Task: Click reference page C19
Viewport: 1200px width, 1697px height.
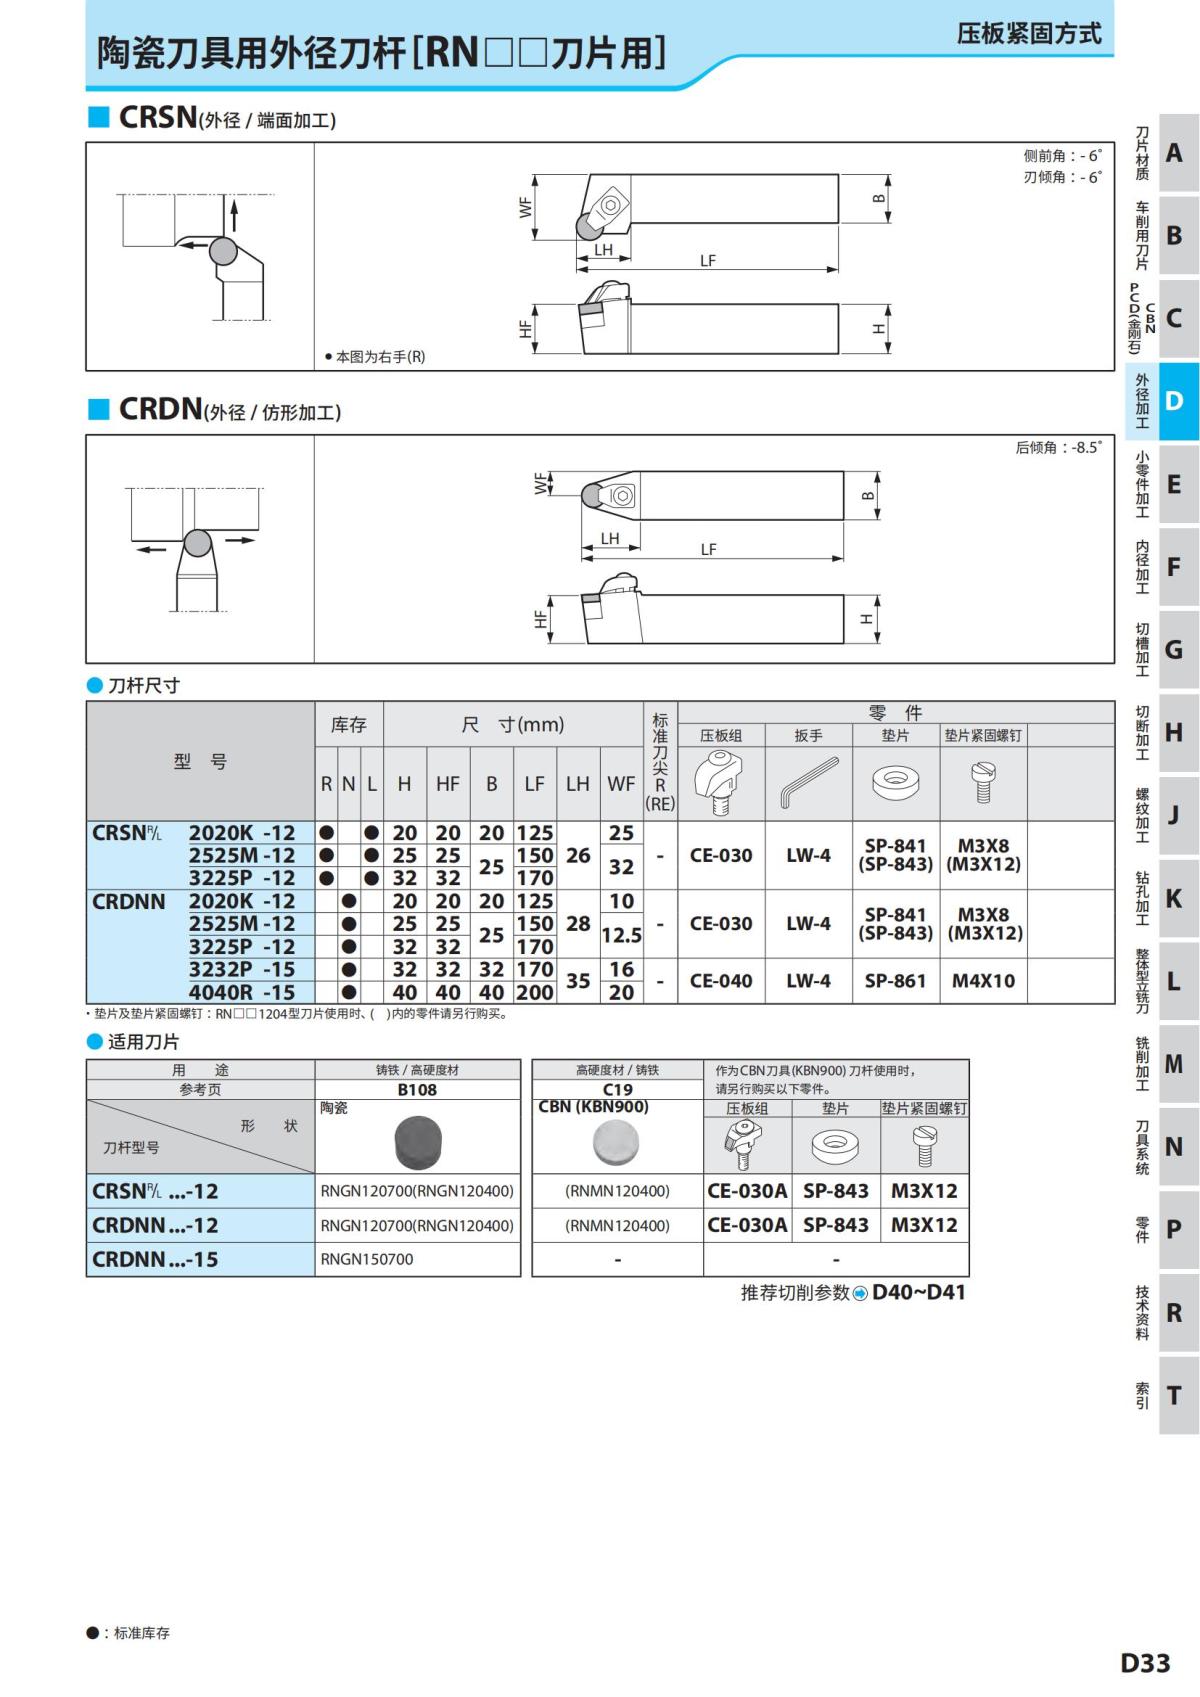Action: 617,1090
